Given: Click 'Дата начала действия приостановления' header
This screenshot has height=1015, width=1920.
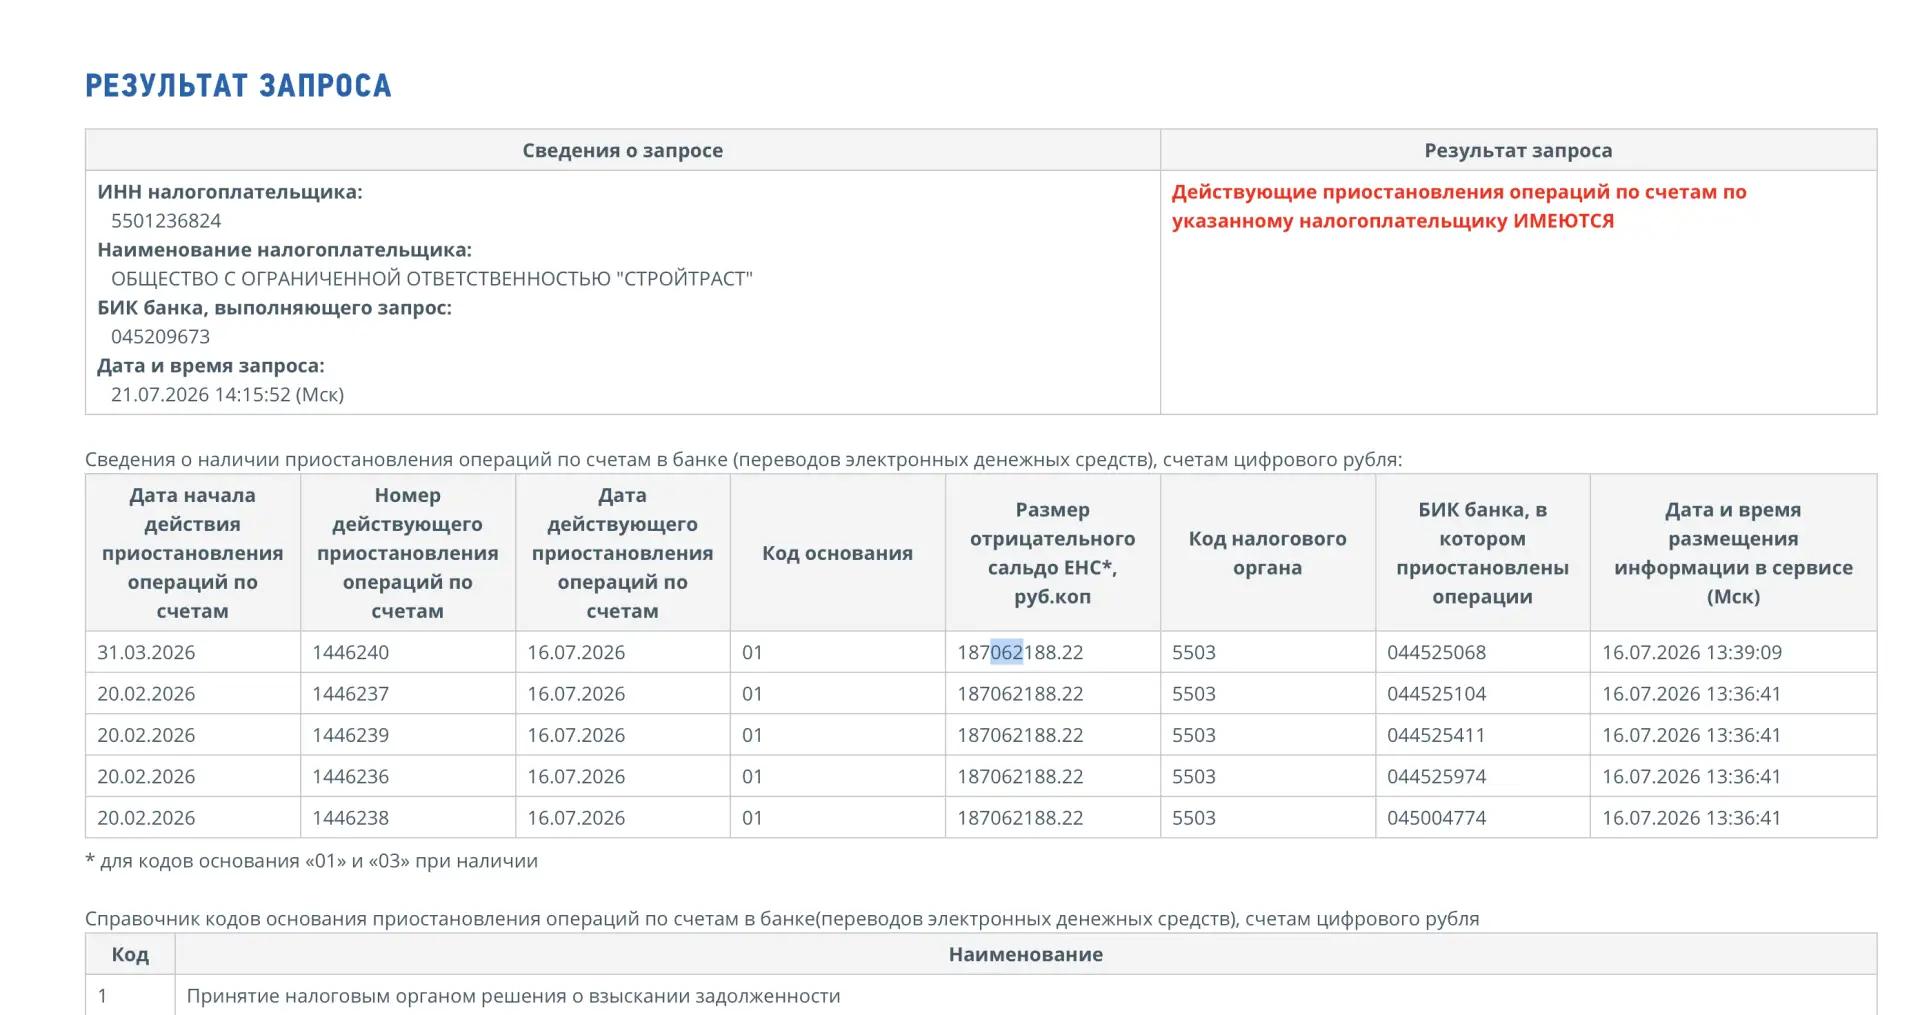Looking at the screenshot, I should point(192,553).
